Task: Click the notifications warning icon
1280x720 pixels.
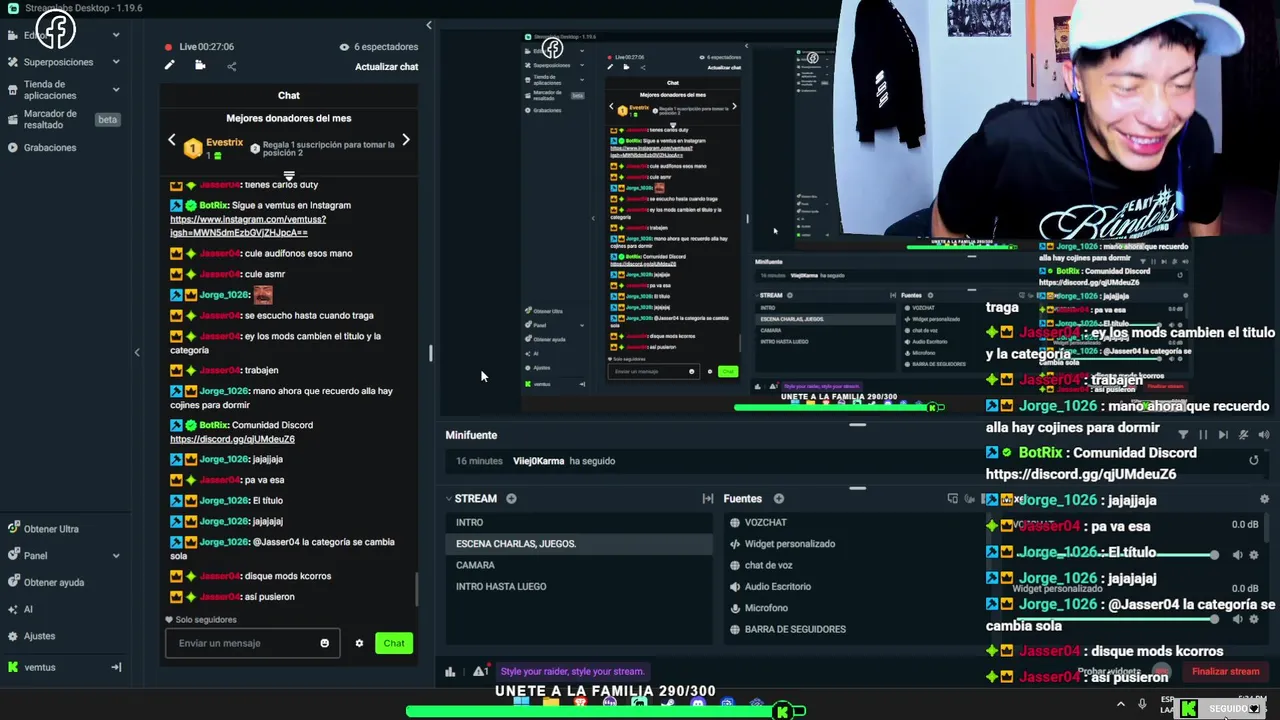Action: pyautogui.click(x=481, y=671)
